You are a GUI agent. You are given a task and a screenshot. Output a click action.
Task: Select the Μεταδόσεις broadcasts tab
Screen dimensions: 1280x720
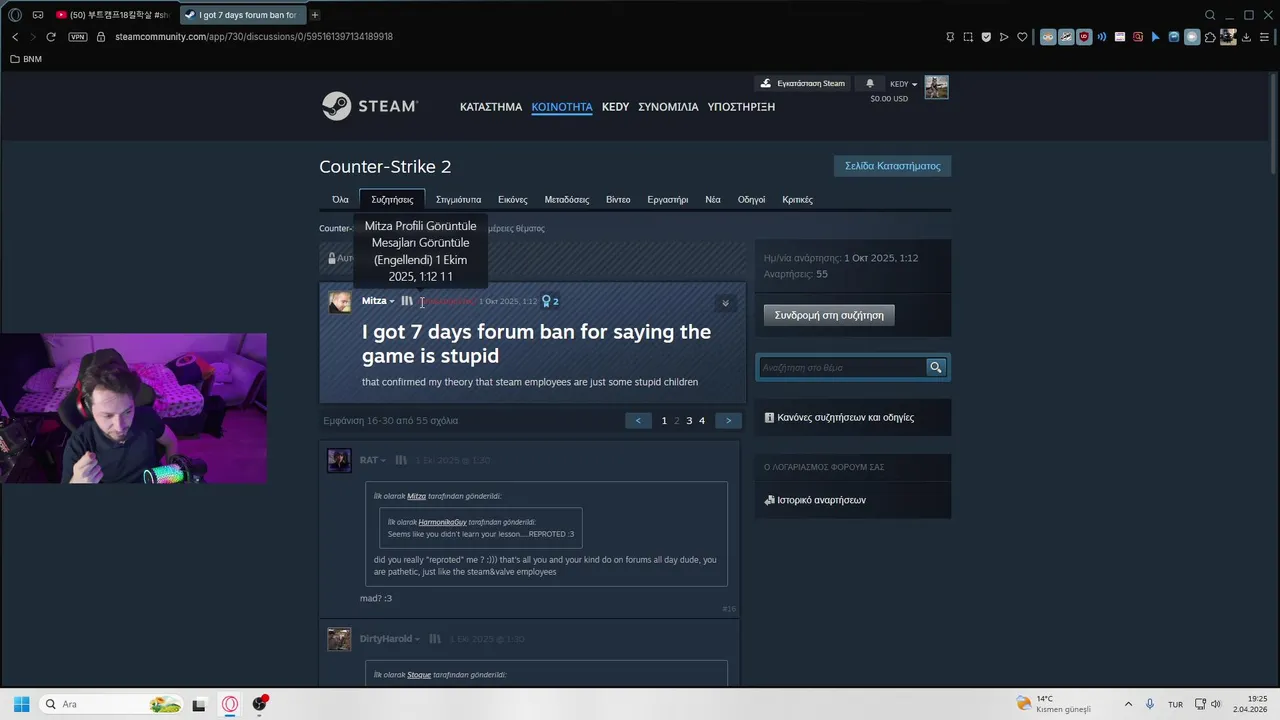[x=567, y=200]
